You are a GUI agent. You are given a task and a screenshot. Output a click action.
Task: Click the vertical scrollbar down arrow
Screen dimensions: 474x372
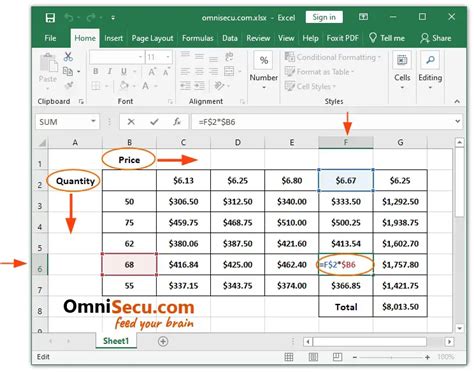(x=459, y=328)
